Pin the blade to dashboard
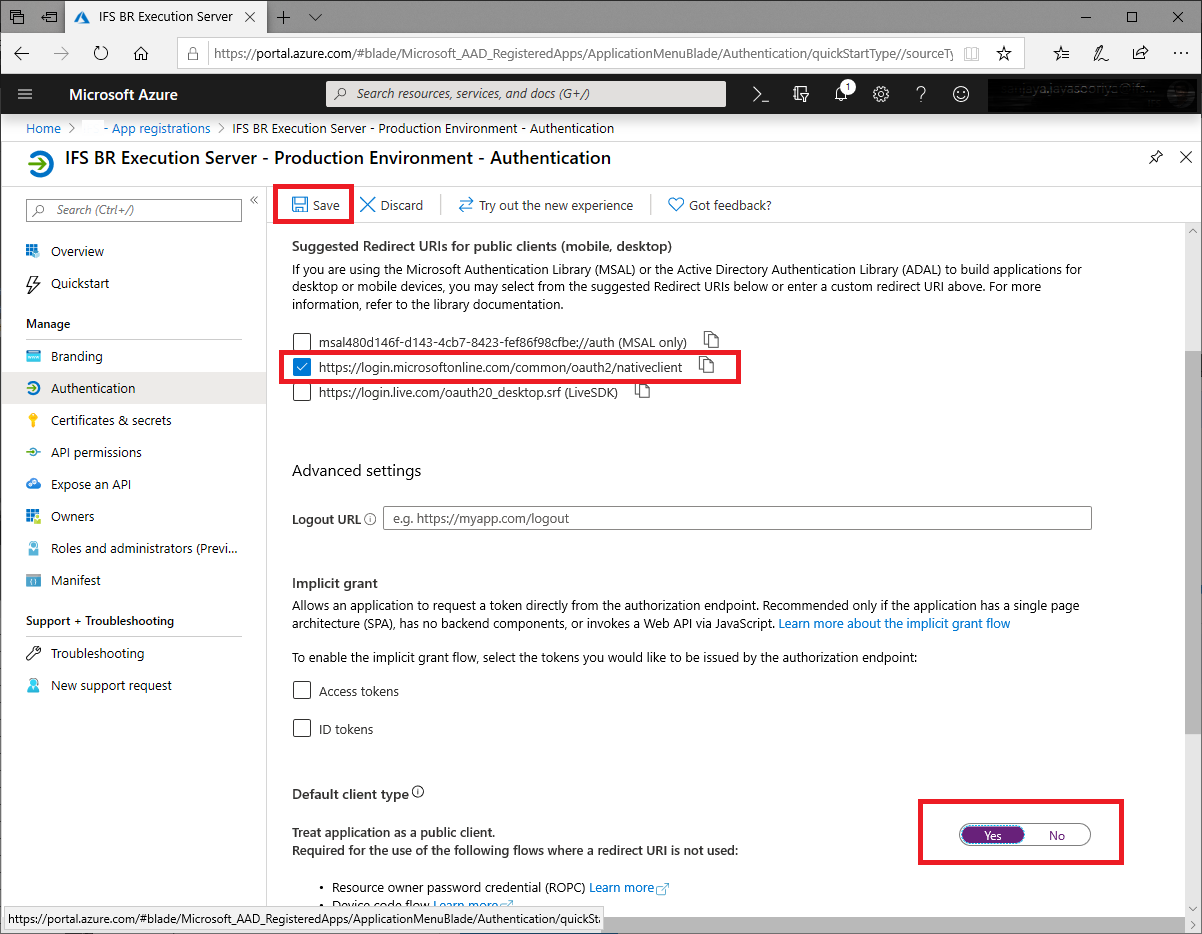The width and height of the screenshot is (1202, 934). point(1156,158)
